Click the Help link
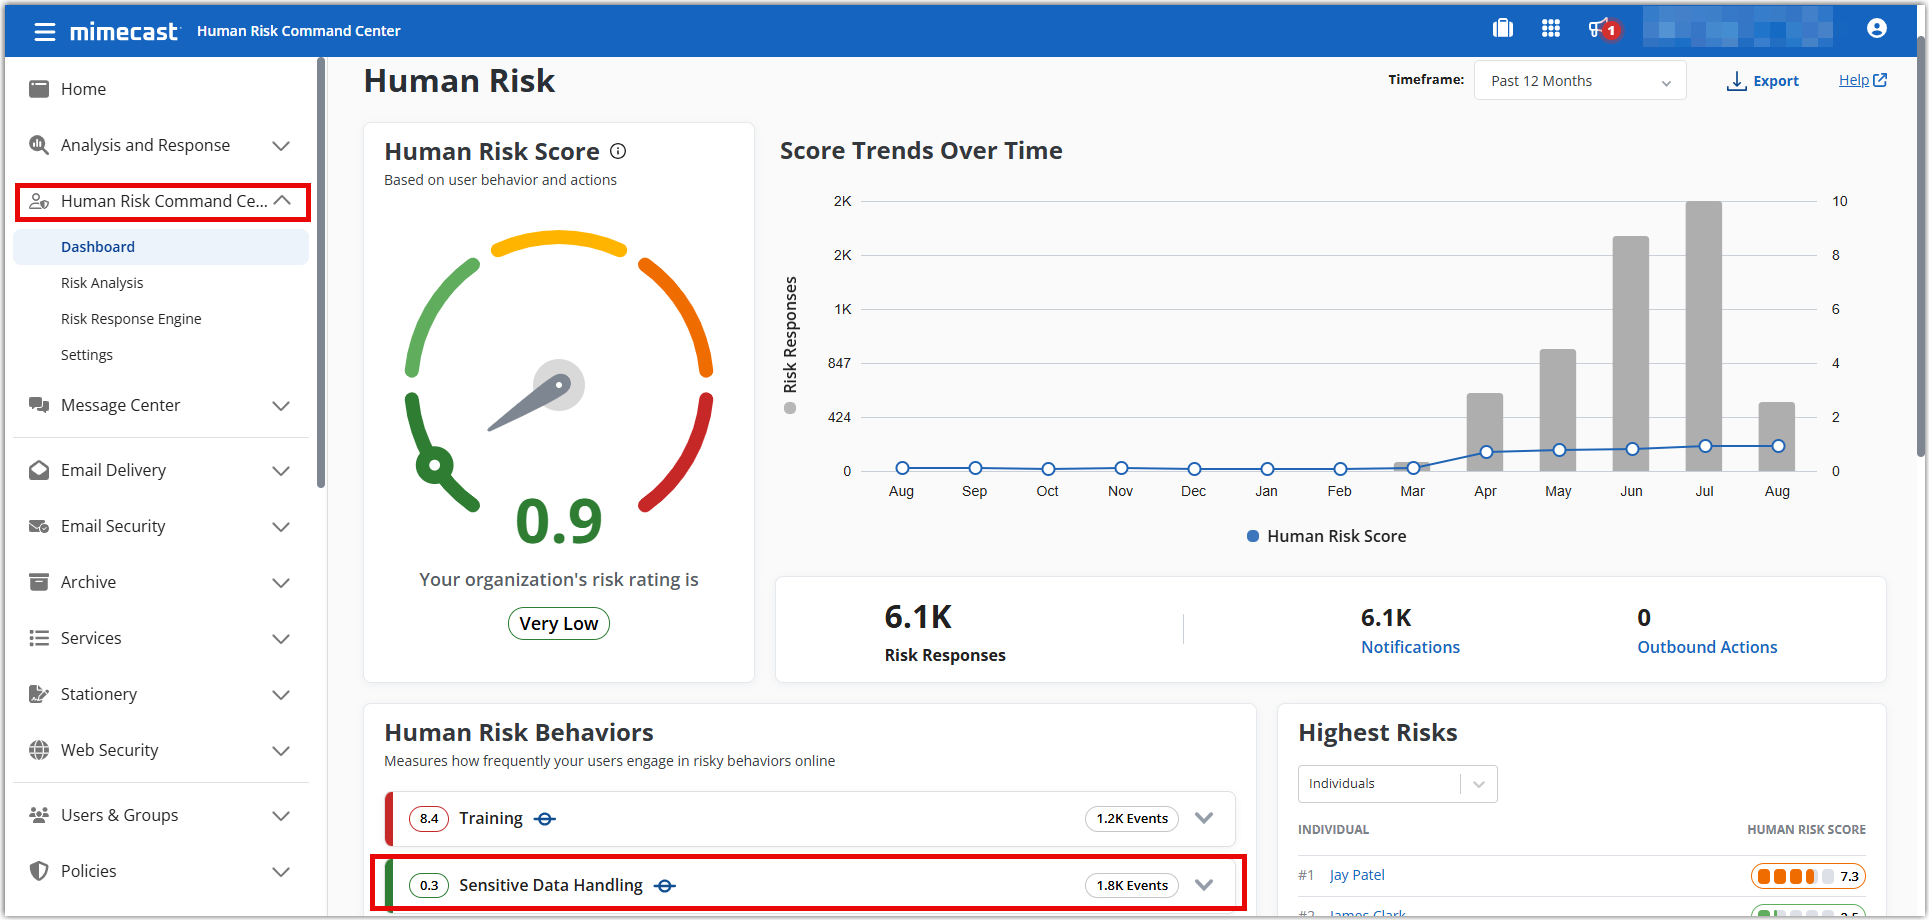 coord(1855,79)
